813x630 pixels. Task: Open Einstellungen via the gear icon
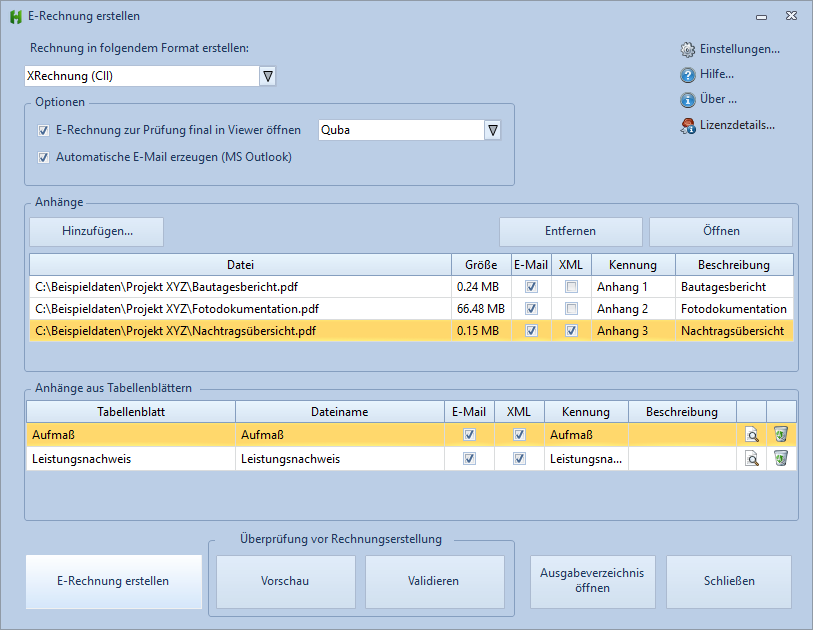click(688, 50)
